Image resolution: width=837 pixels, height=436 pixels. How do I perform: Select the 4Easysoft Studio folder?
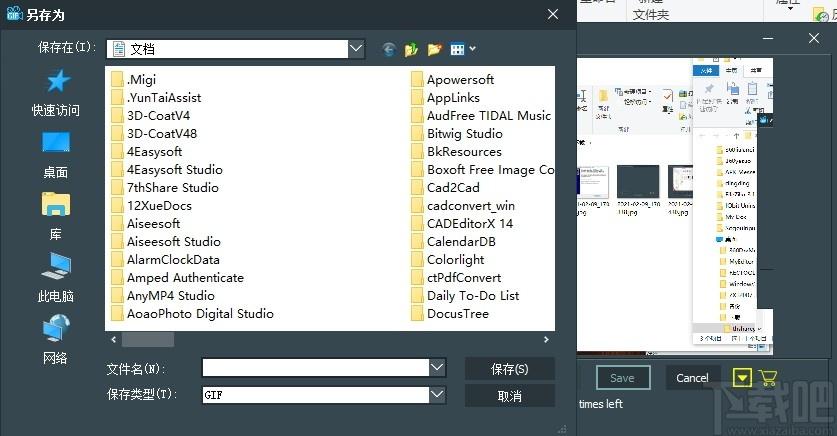(167, 170)
